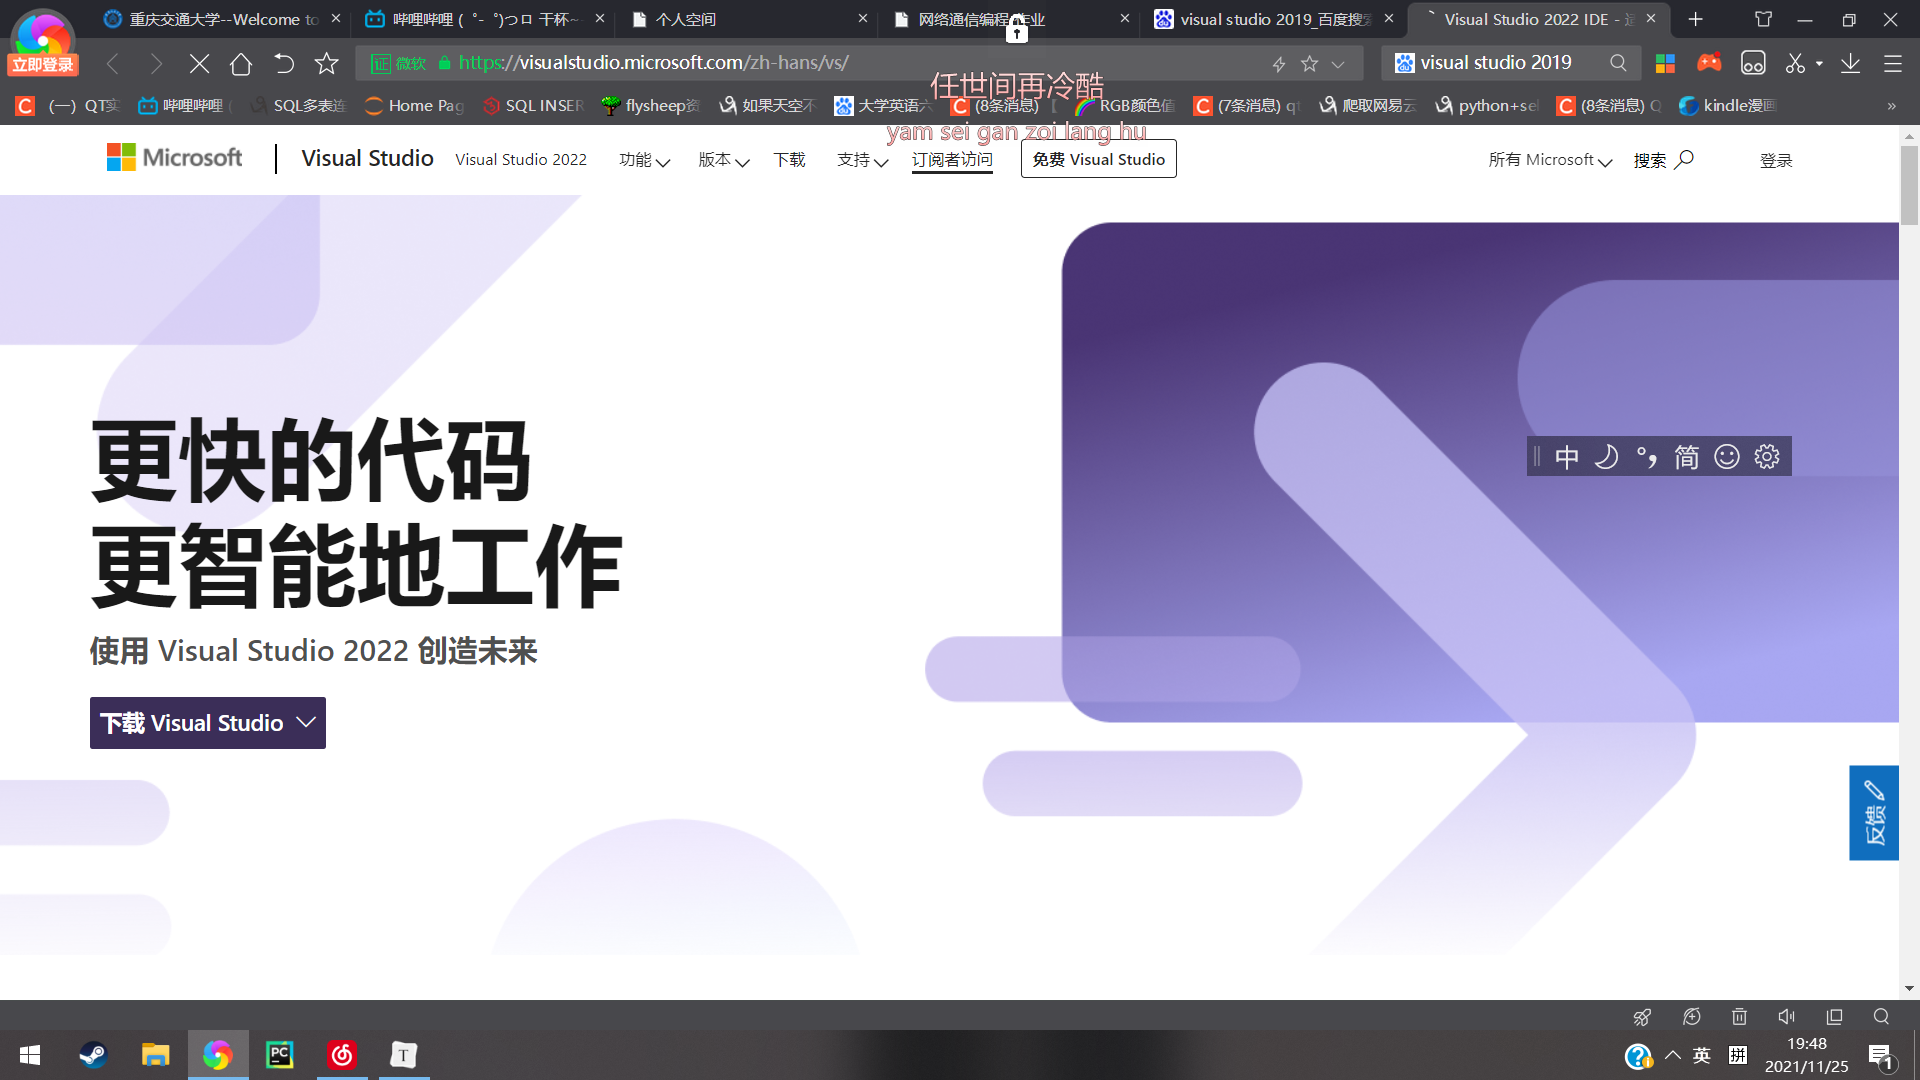
Task: Open 订阅者访问 nav item
Action: pos(952,160)
